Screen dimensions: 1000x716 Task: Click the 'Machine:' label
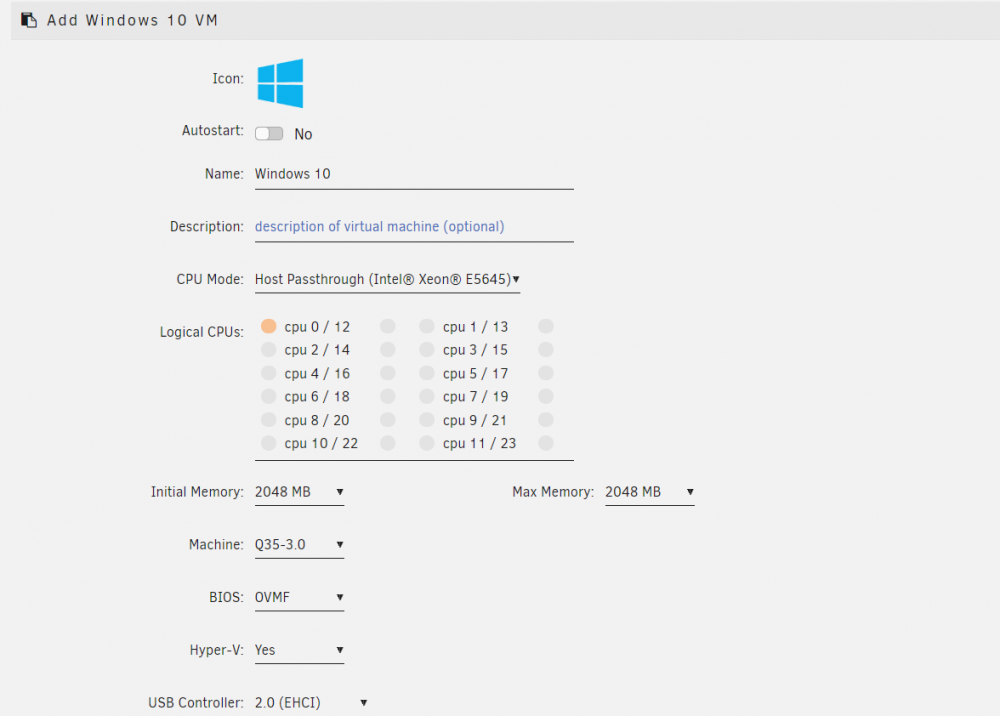216,545
